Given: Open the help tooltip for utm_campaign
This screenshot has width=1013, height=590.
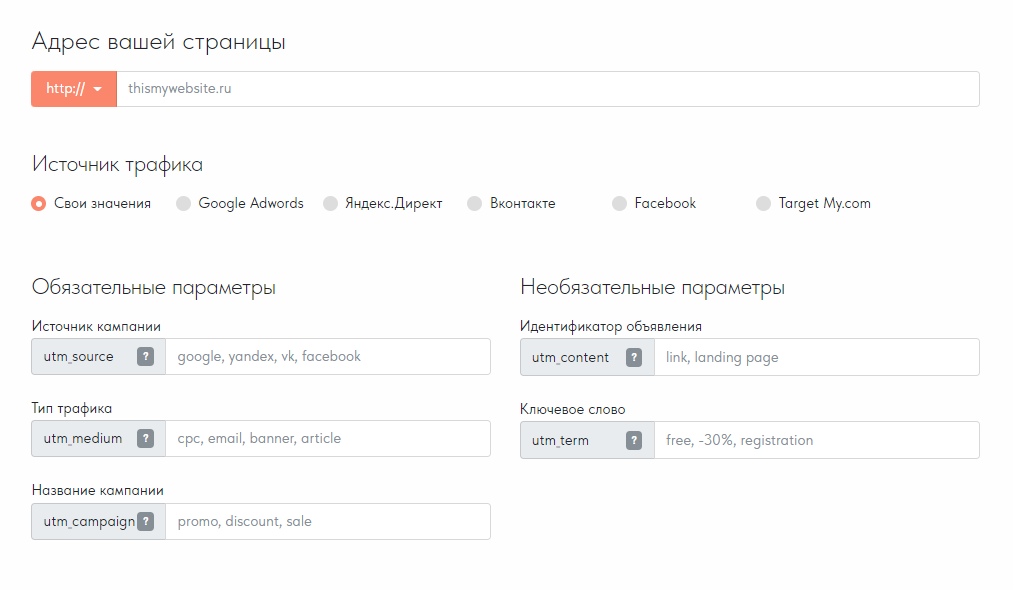Looking at the screenshot, I should coord(145,521).
